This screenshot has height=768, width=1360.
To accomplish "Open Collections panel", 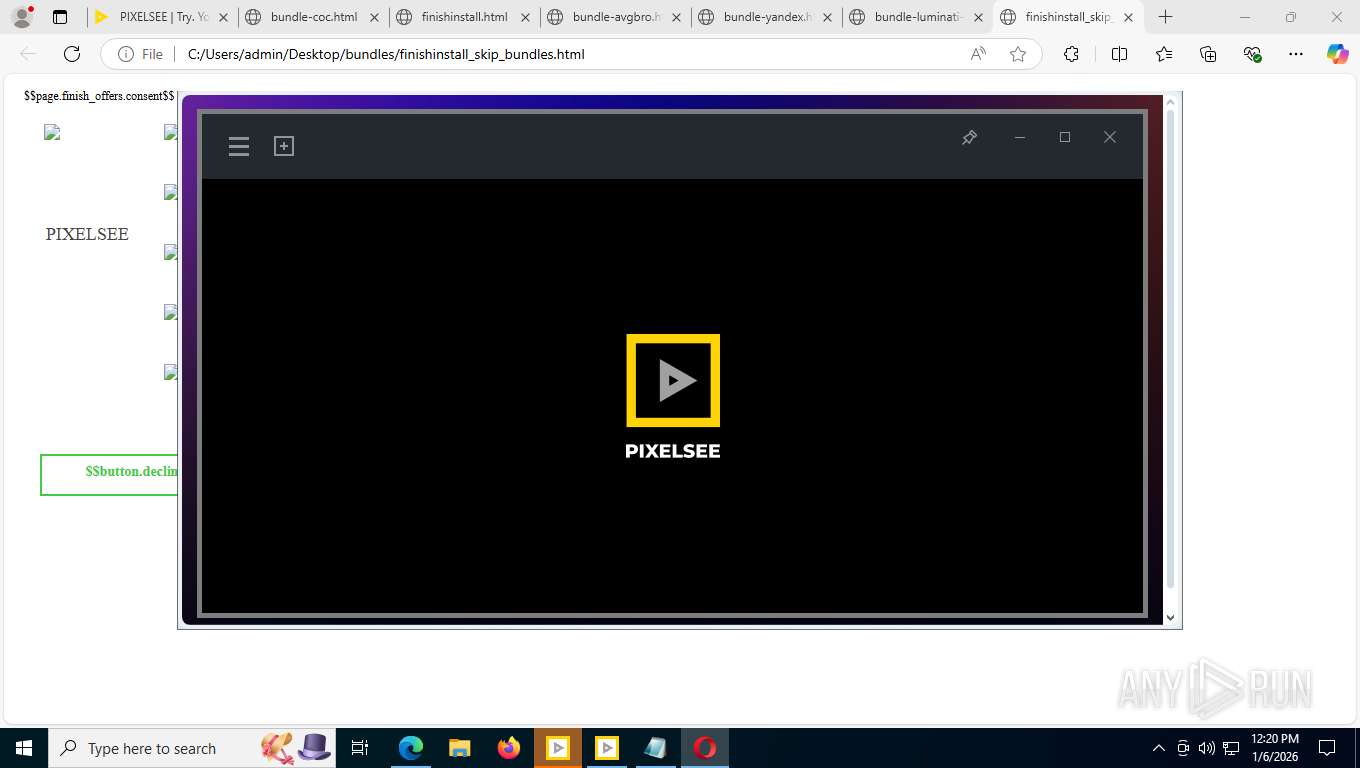I will [x=1208, y=54].
